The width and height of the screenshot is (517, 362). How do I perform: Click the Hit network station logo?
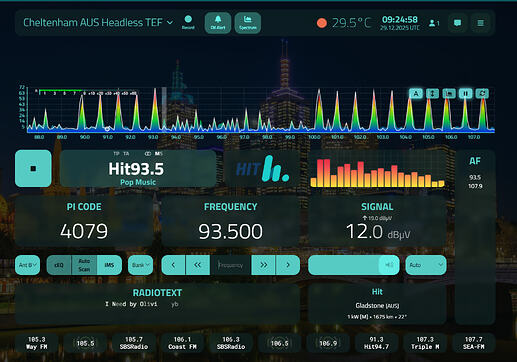[262, 168]
